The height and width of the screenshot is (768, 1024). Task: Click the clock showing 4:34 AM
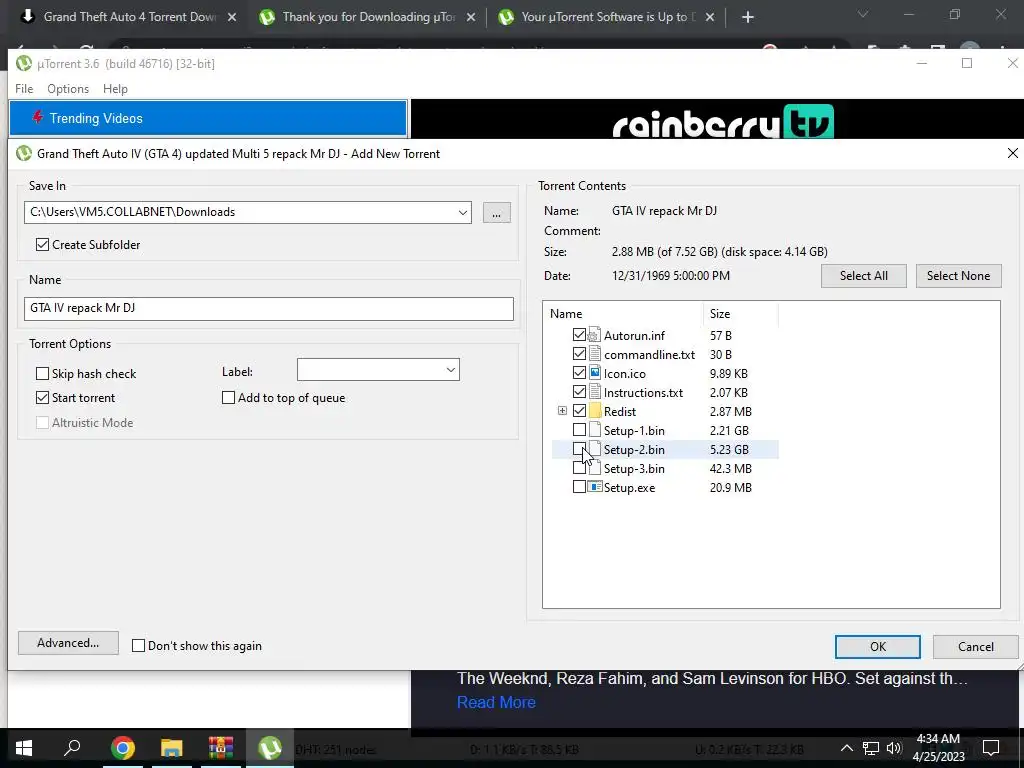(938, 739)
